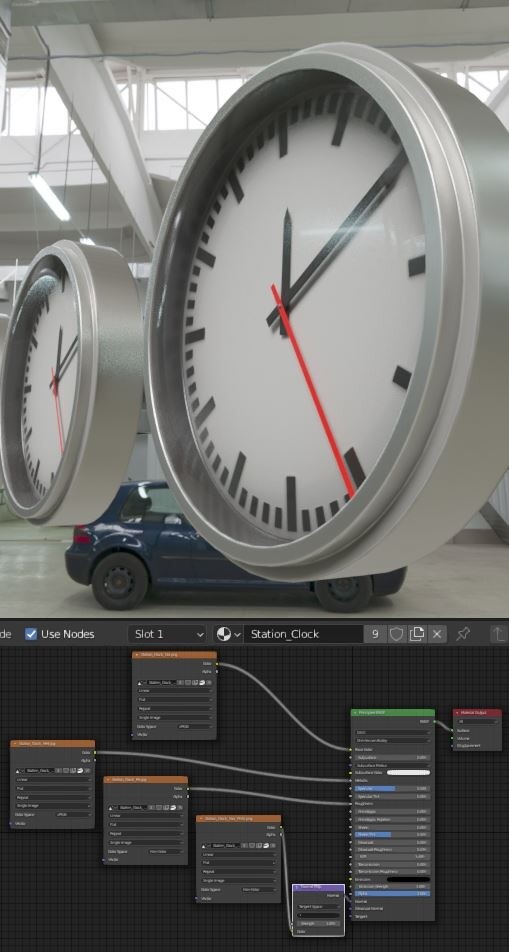Open Repeat extension dropdown in Metallic texture node
Screen dimensions: 509x952
pyautogui.click(x=53, y=797)
